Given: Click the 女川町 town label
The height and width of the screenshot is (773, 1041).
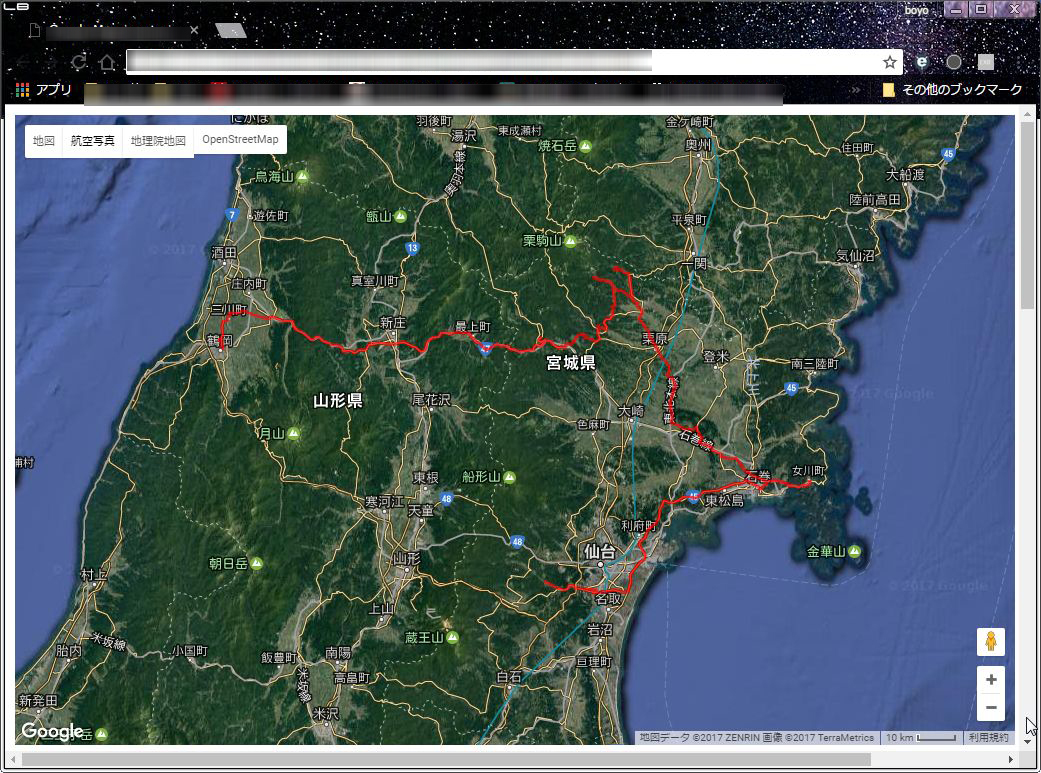Looking at the screenshot, I should pos(808,471).
